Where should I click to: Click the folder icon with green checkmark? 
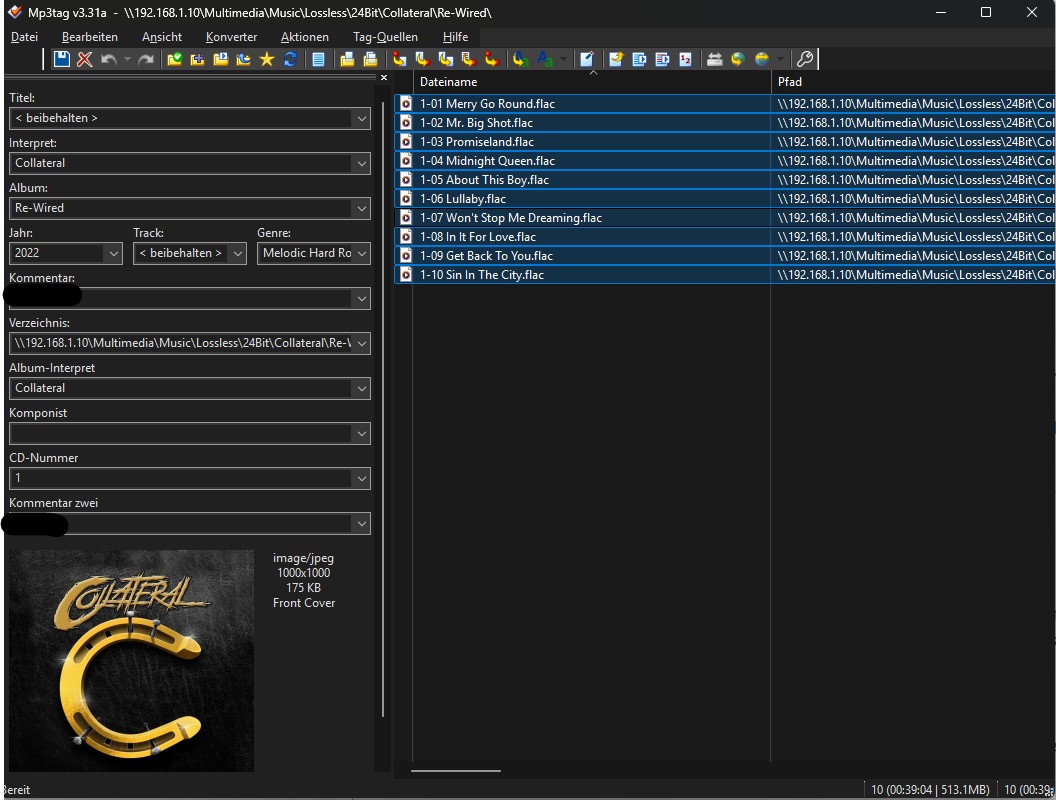click(x=174, y=59)
